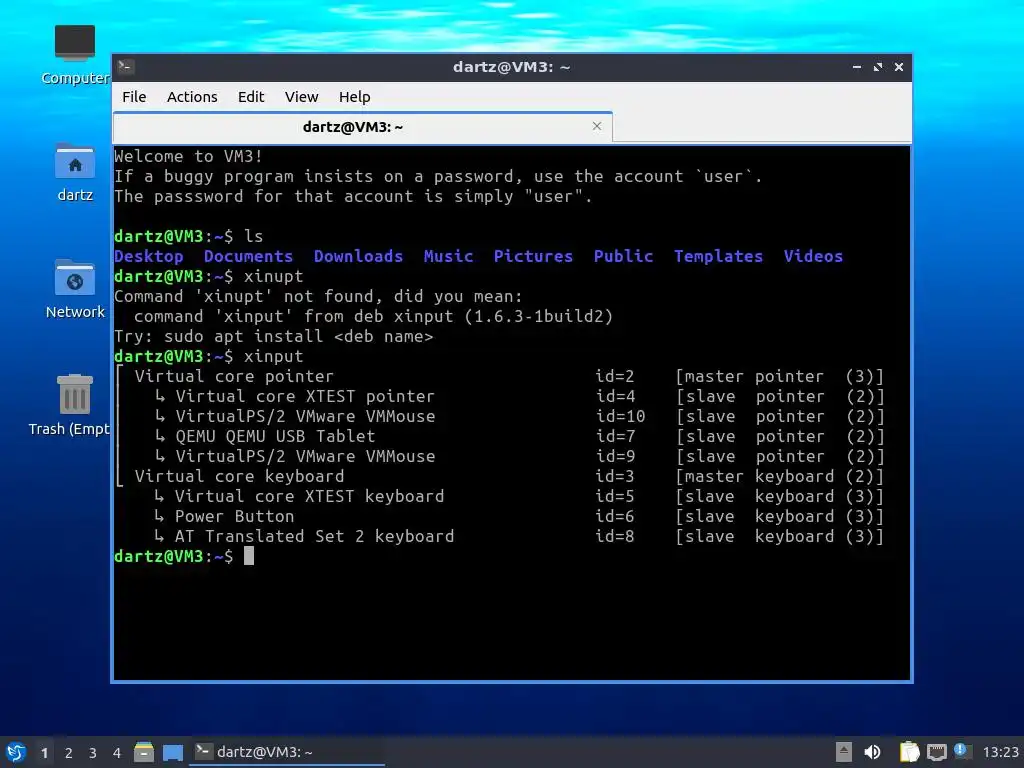Viewport: 1024px width, 768px height.
Task: Open the volume control tray icon
Action: 872,752
